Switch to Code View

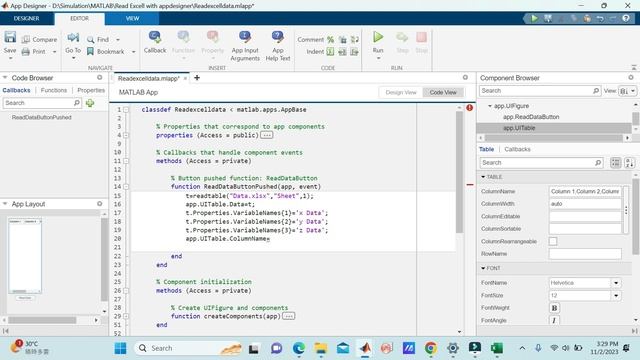[443, 93]
